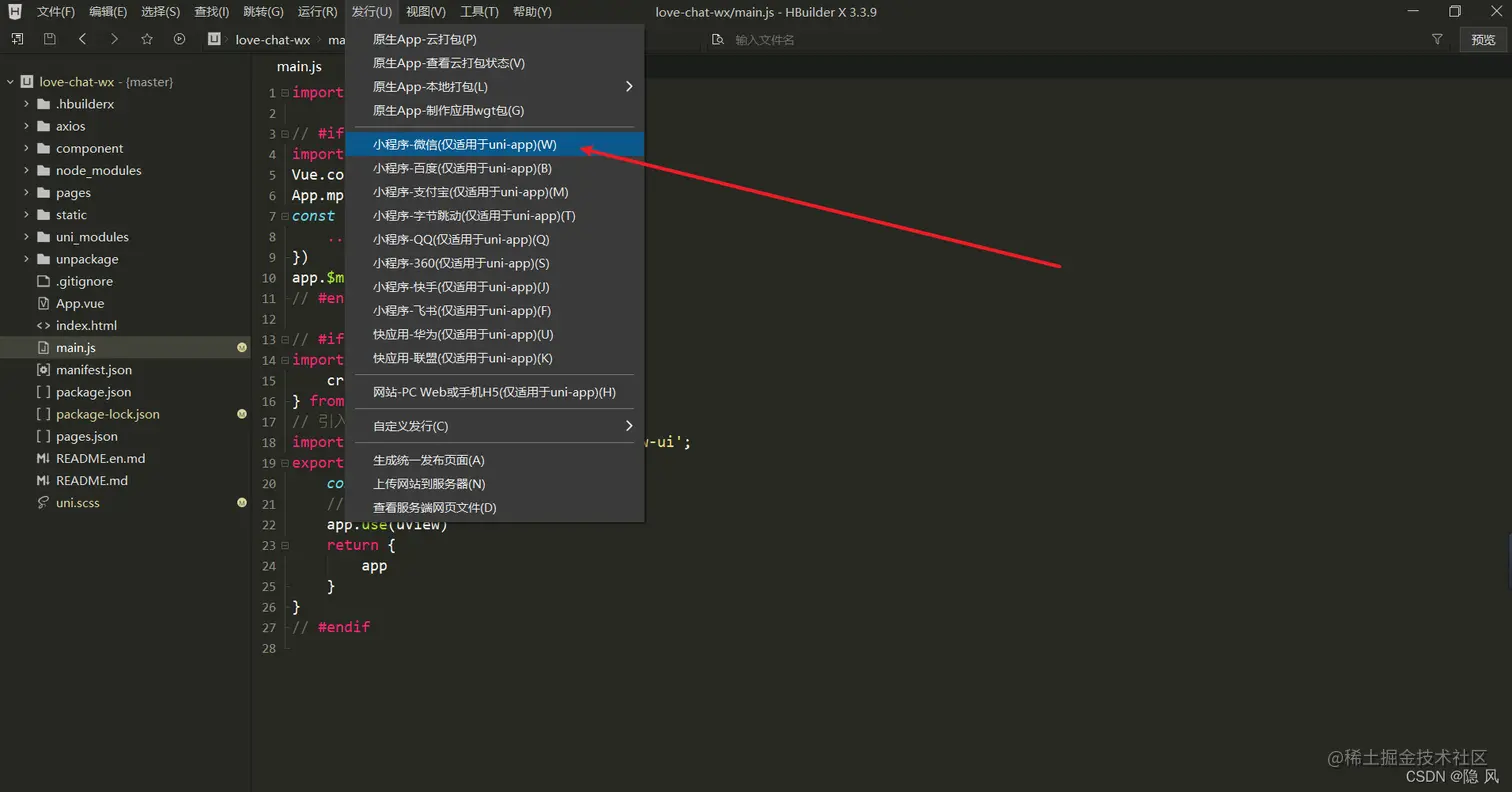
Task: Expand the static folder
Action: click(x=27, y=214)
